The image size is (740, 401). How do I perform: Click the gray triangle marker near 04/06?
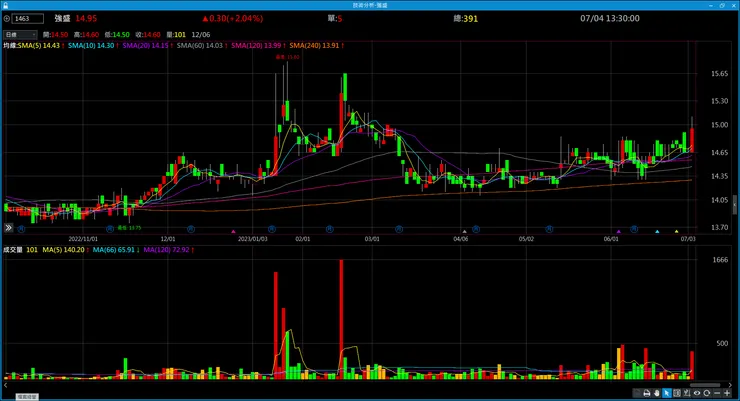(464, 232)
